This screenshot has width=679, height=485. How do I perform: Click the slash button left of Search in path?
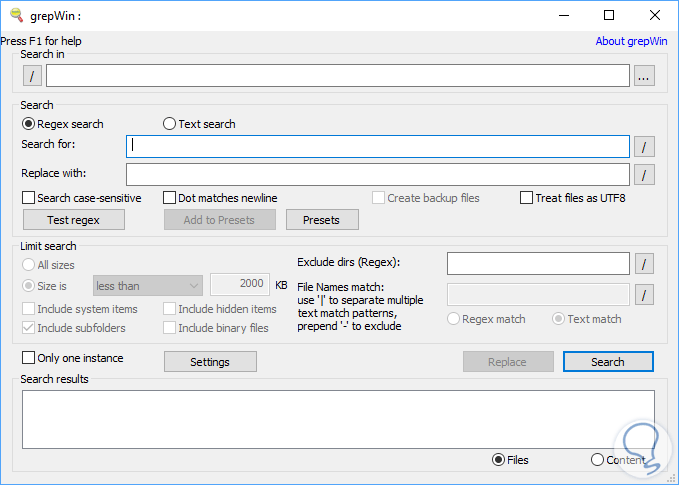tap(32, 76)
